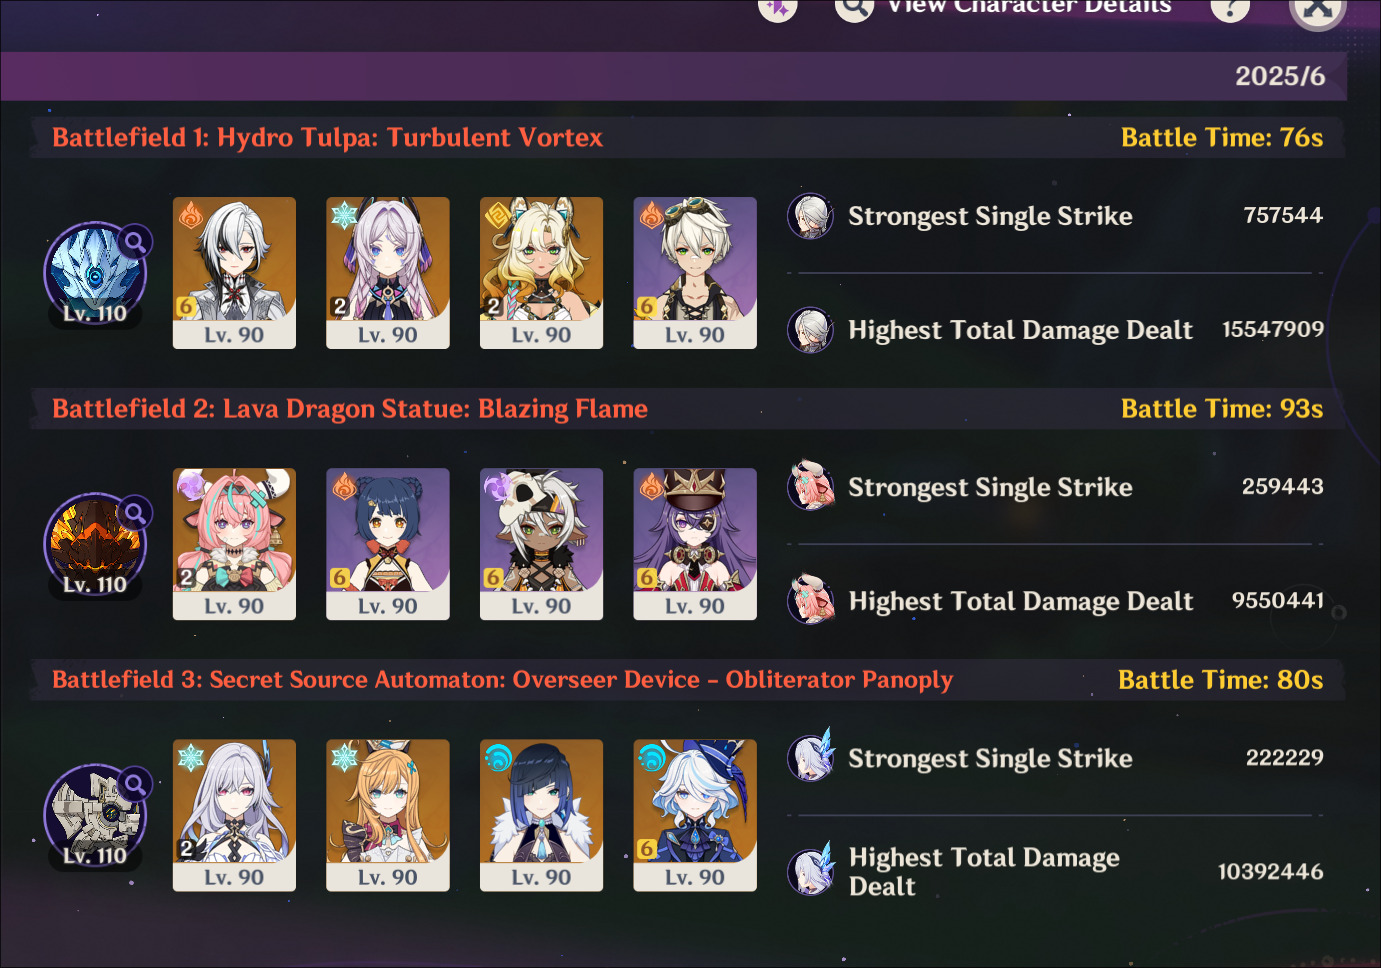
Task: Select the skull-hat Electro character card
Action: (541, 544)
